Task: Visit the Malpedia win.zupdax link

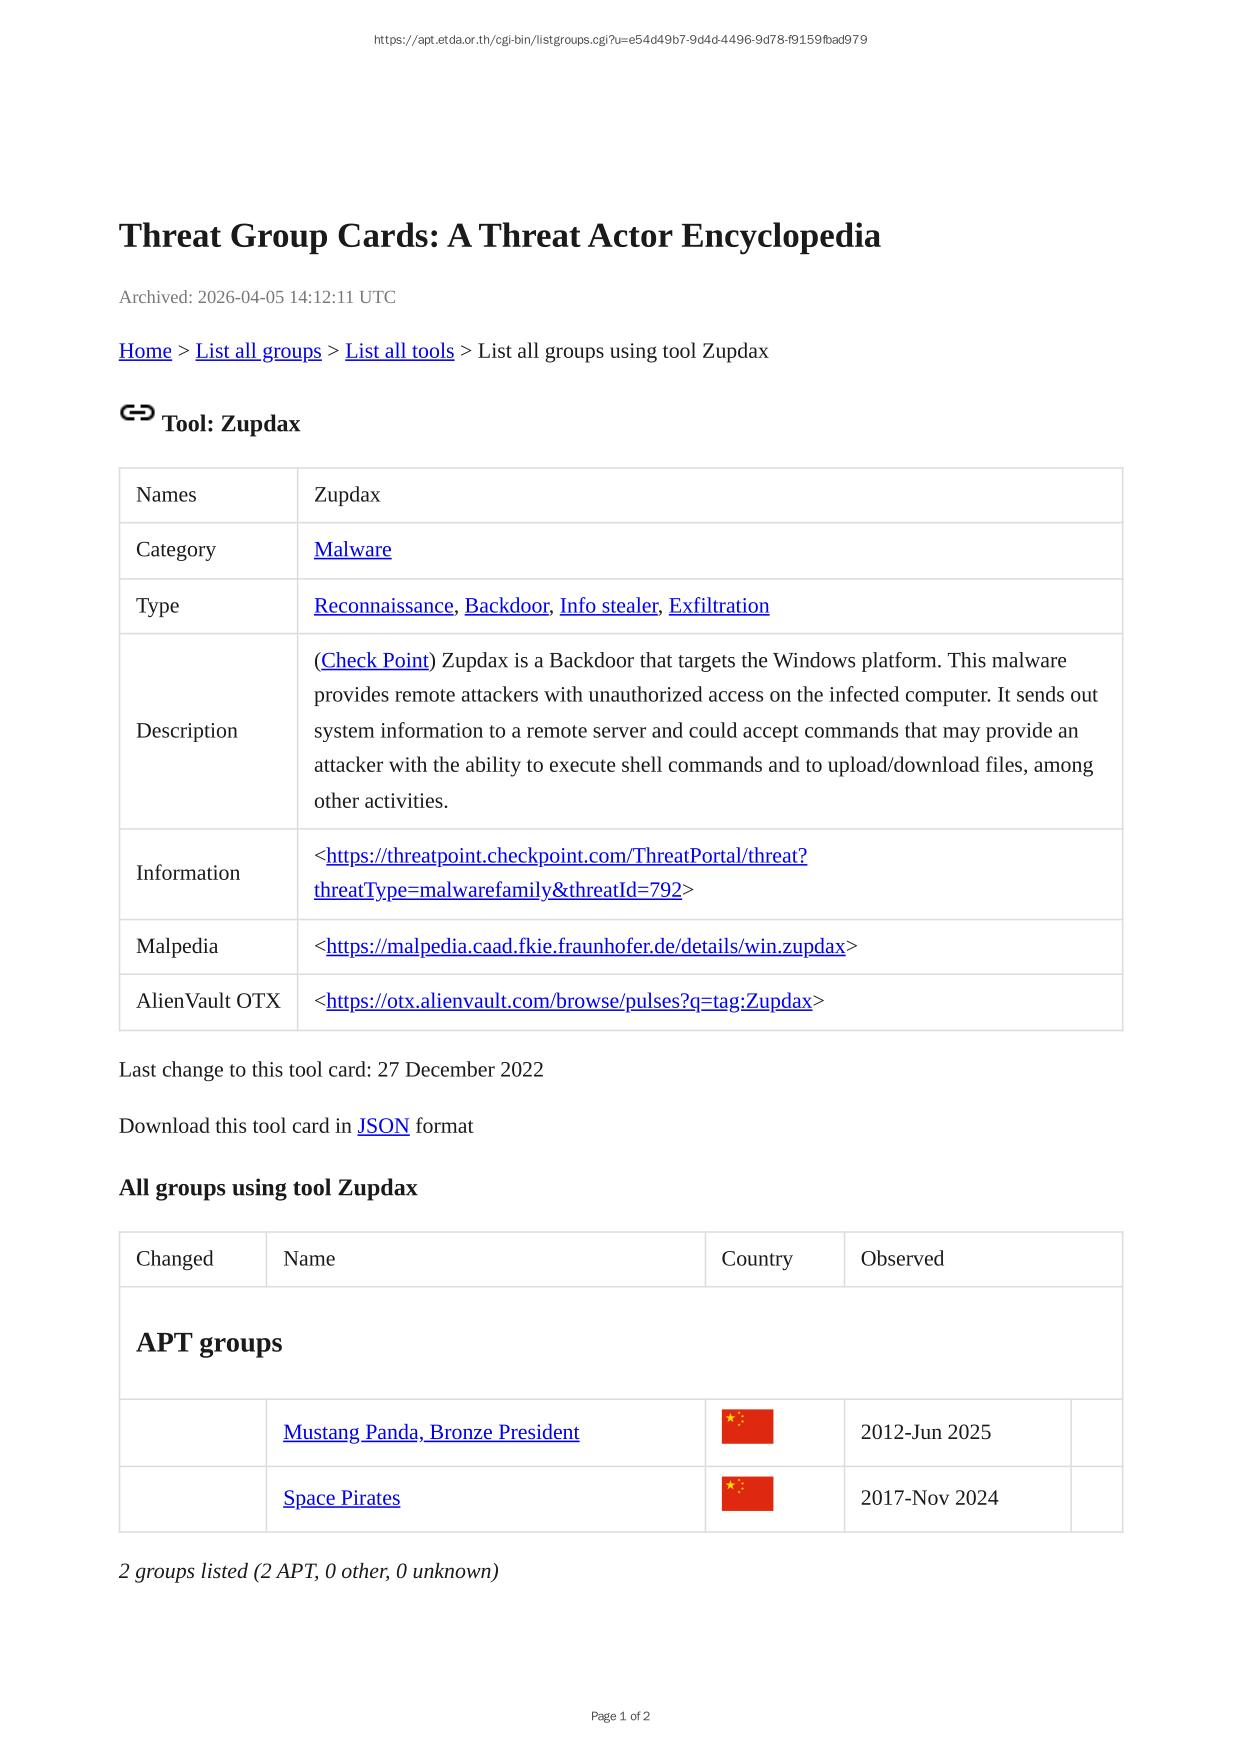Action: tap(585, 946)
